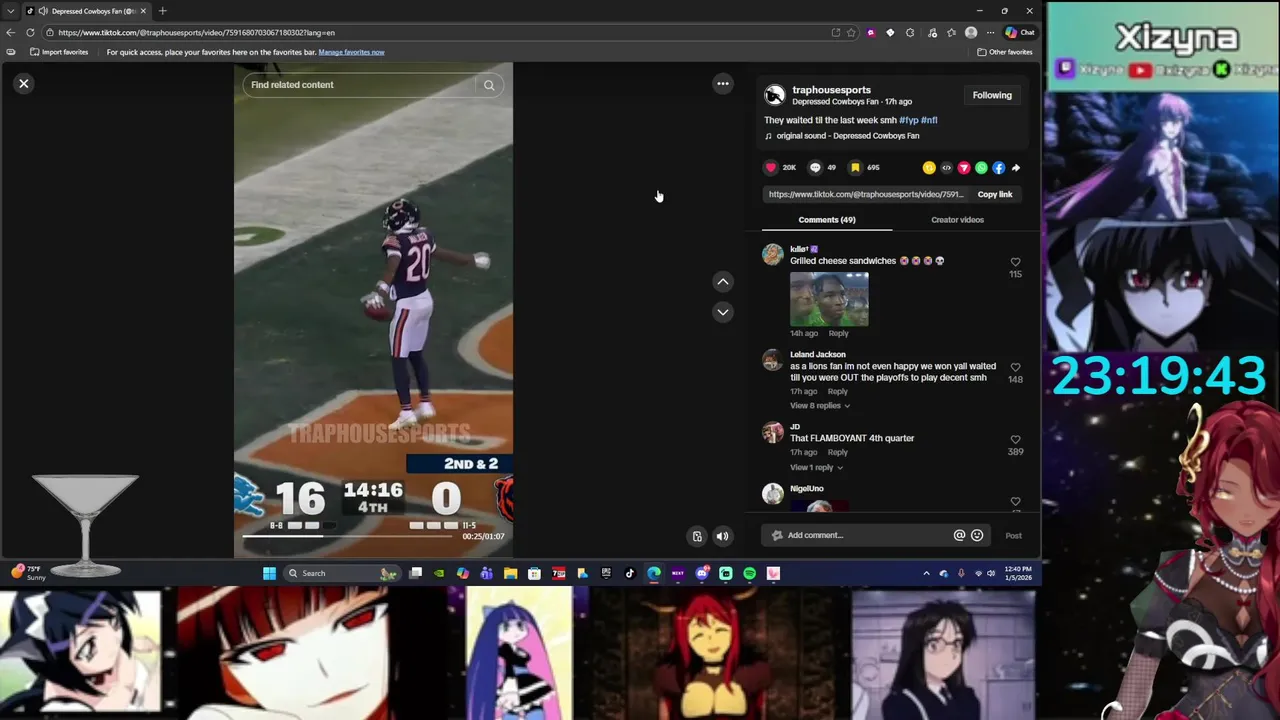Viewport: 1280px width, 720px height.
Task: Click the Manage favorites now link
Action: coord(351,52)
